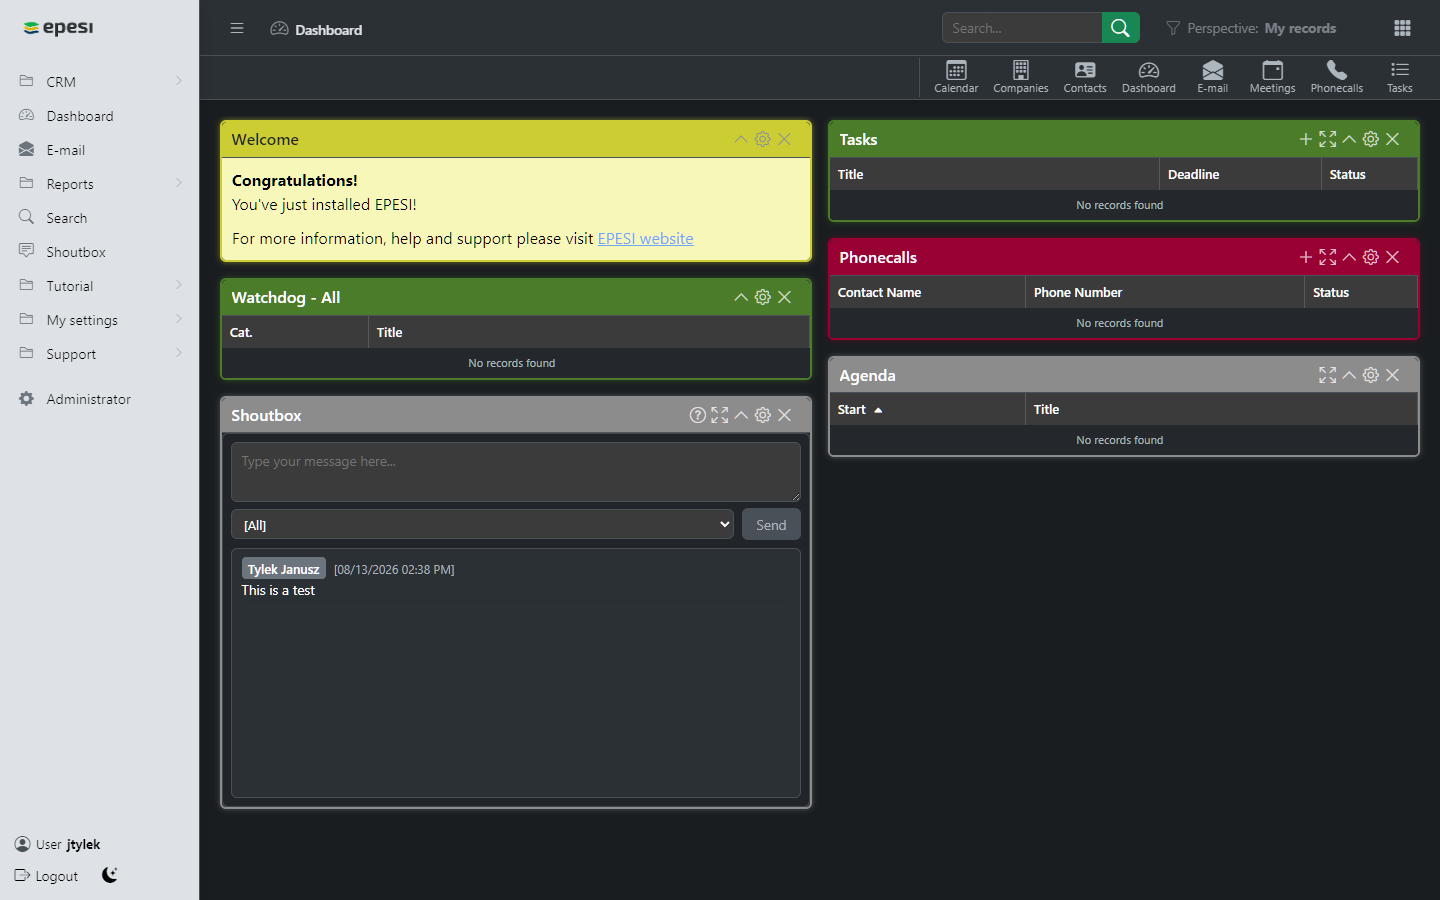Toggle the sidebar with the hamburger icon
This screenshot has width=1440, height=900.
[x=237, y=28]
